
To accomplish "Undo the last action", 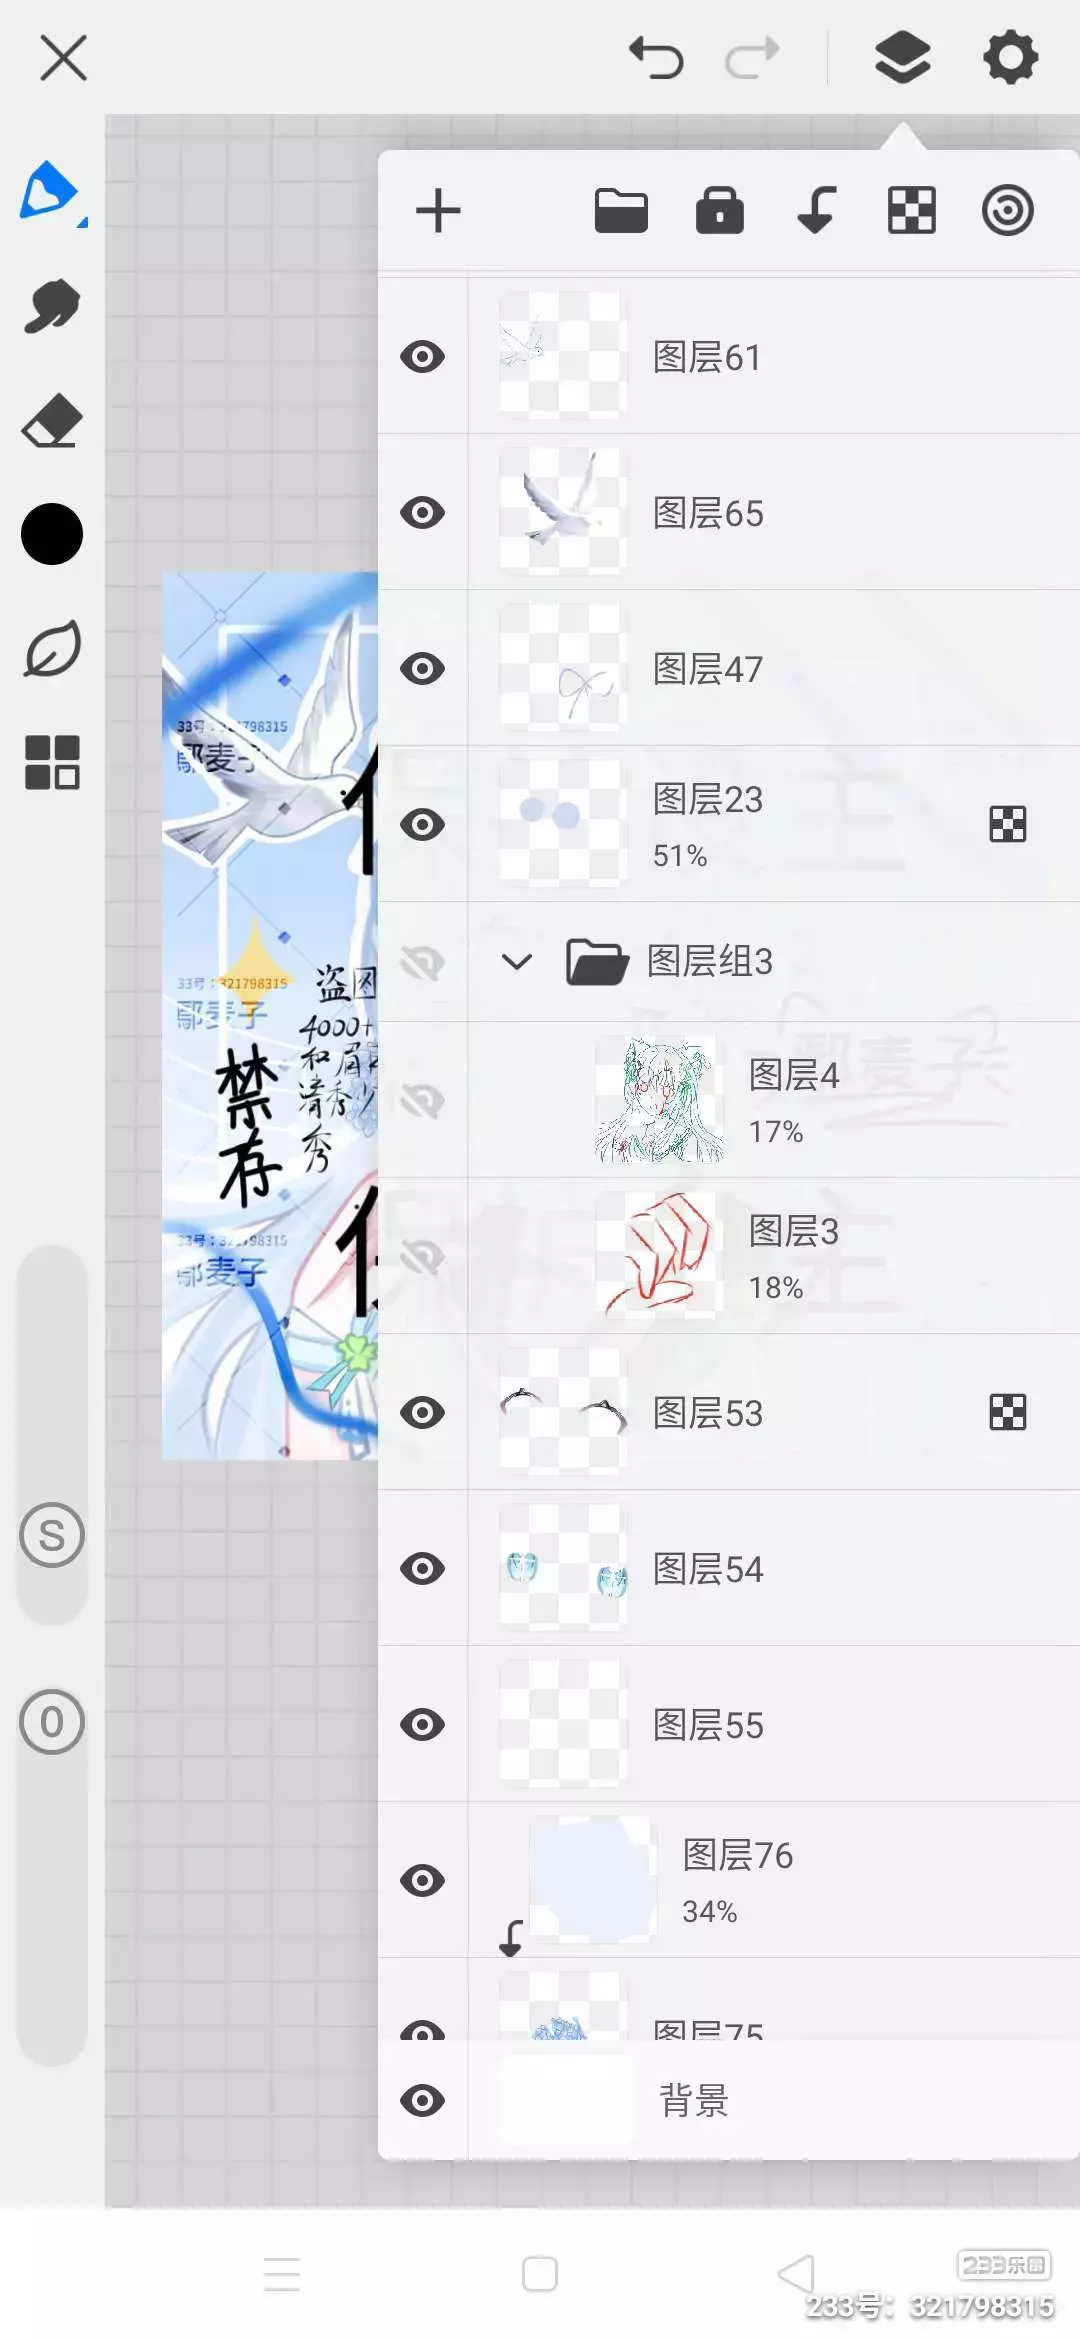I will [656, 57].
